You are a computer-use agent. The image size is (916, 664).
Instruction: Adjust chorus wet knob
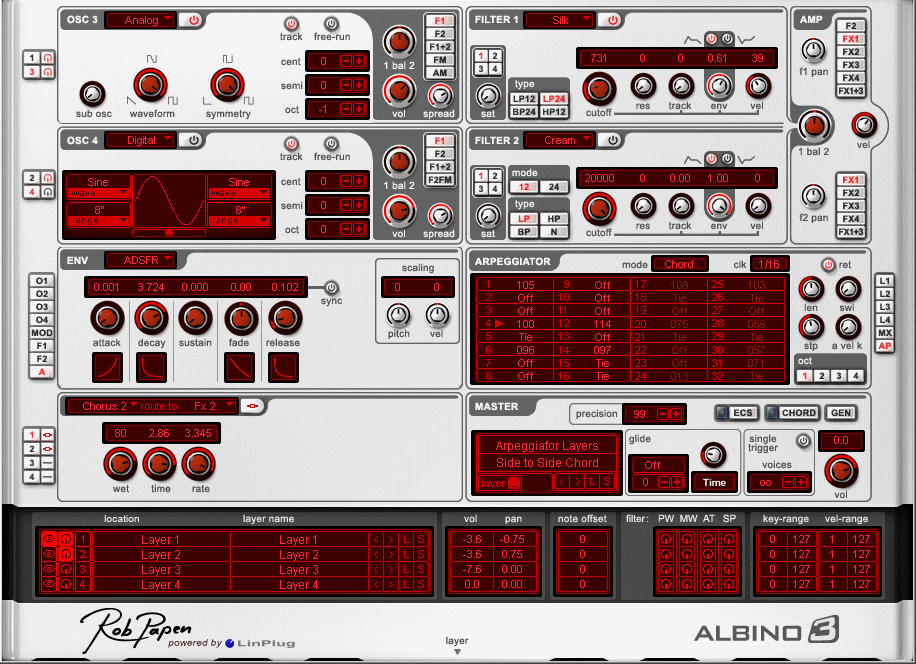point(120,464)
